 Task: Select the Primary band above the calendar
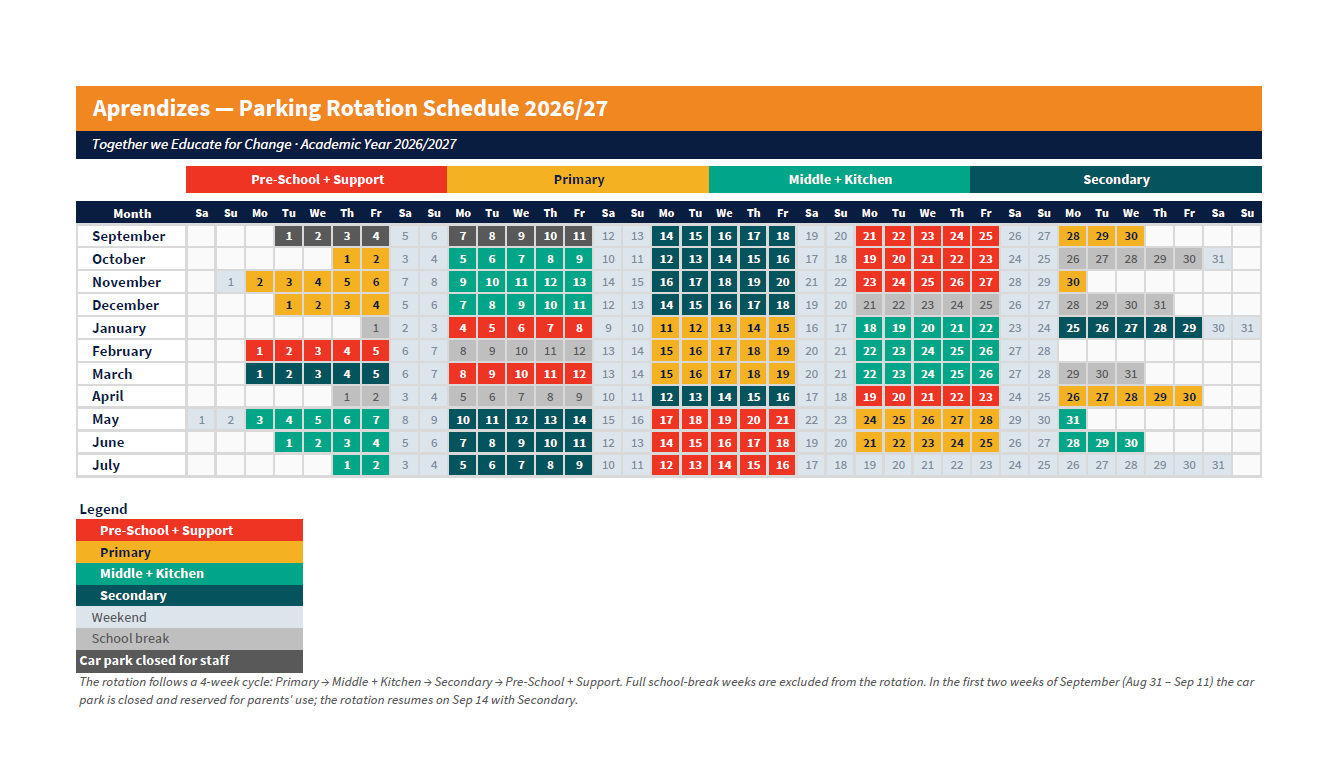coord(578,179)
